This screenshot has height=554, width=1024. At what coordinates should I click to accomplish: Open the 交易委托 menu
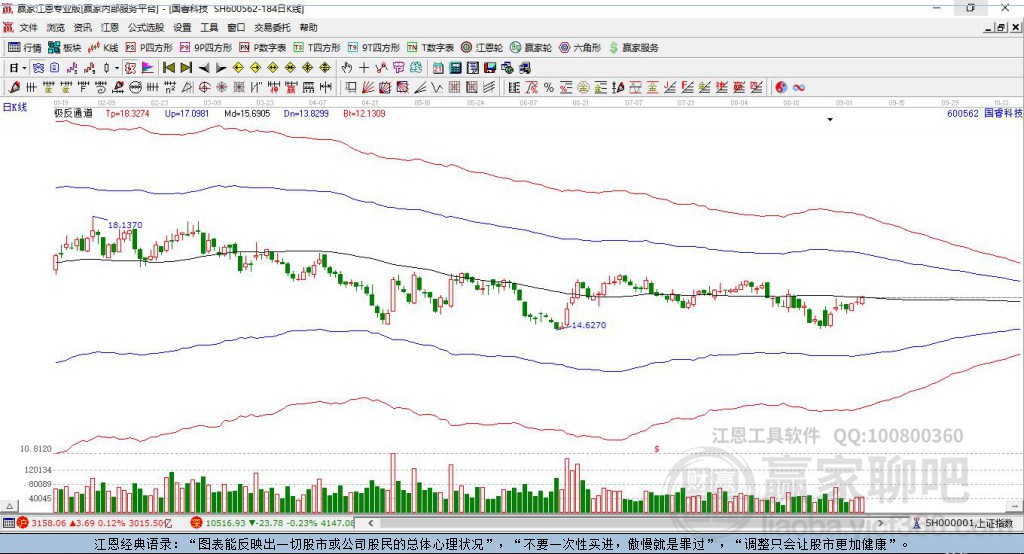point(272,27)
